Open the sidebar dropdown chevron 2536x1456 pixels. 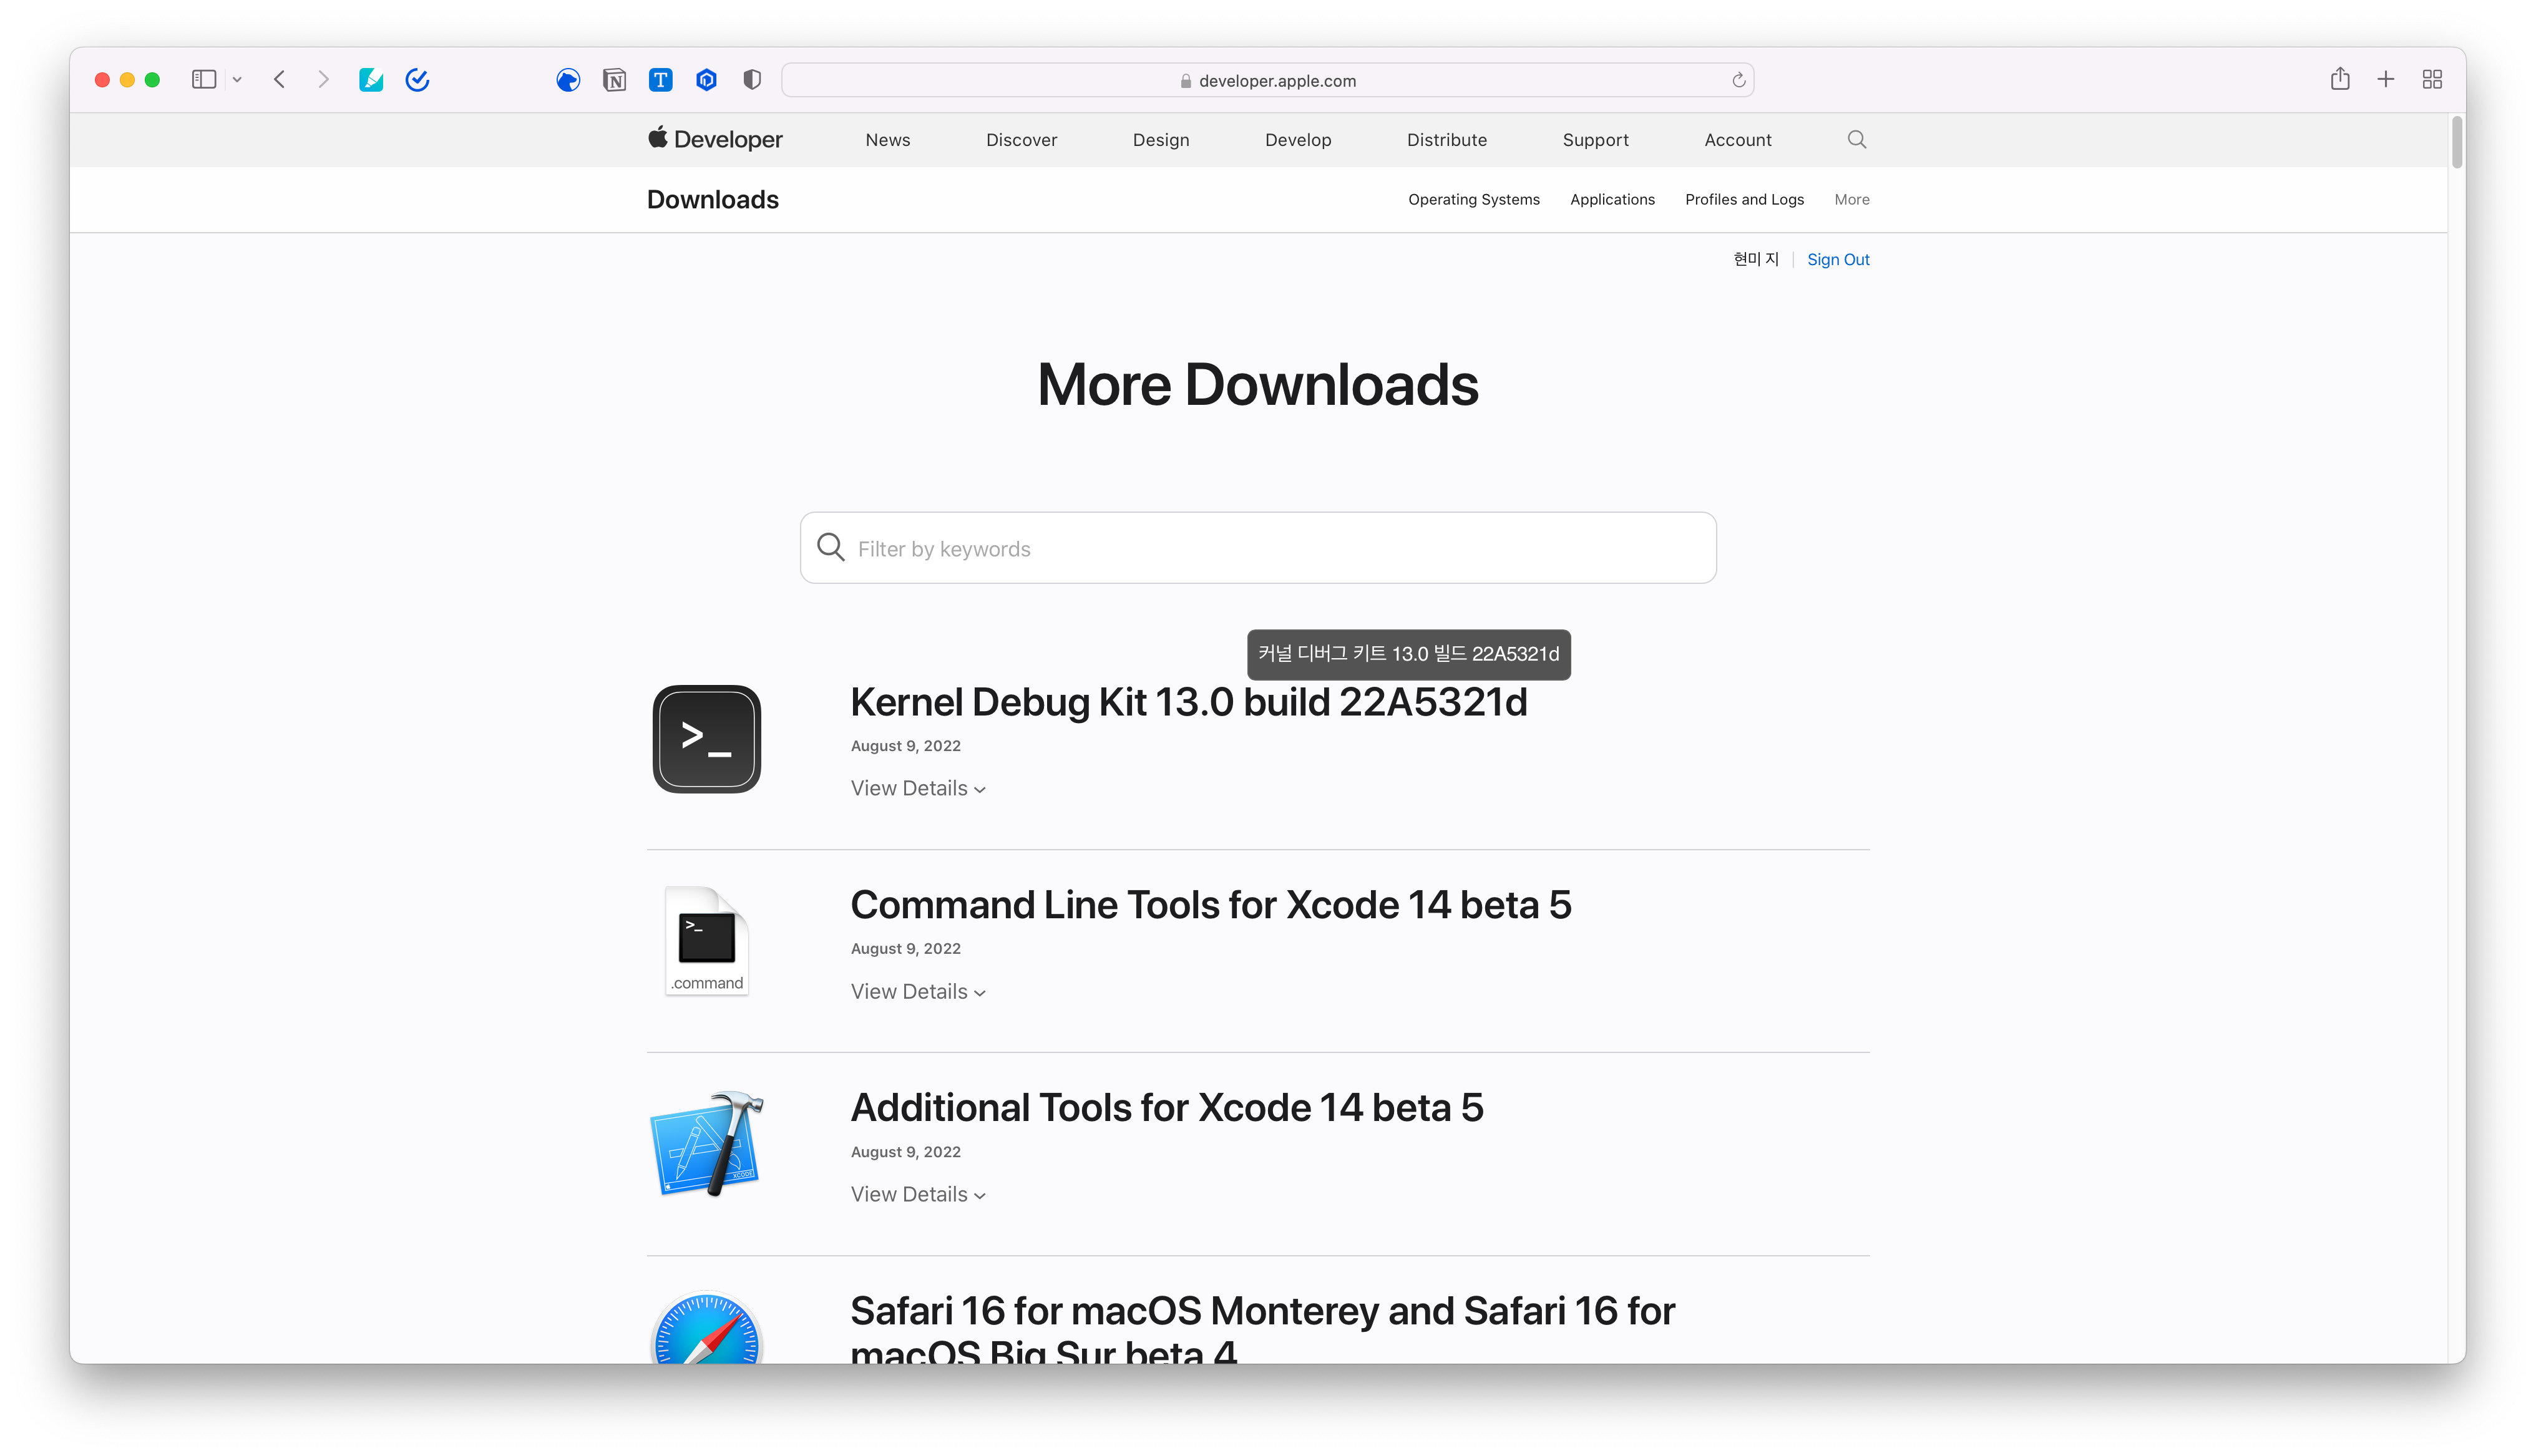[237, 80]
